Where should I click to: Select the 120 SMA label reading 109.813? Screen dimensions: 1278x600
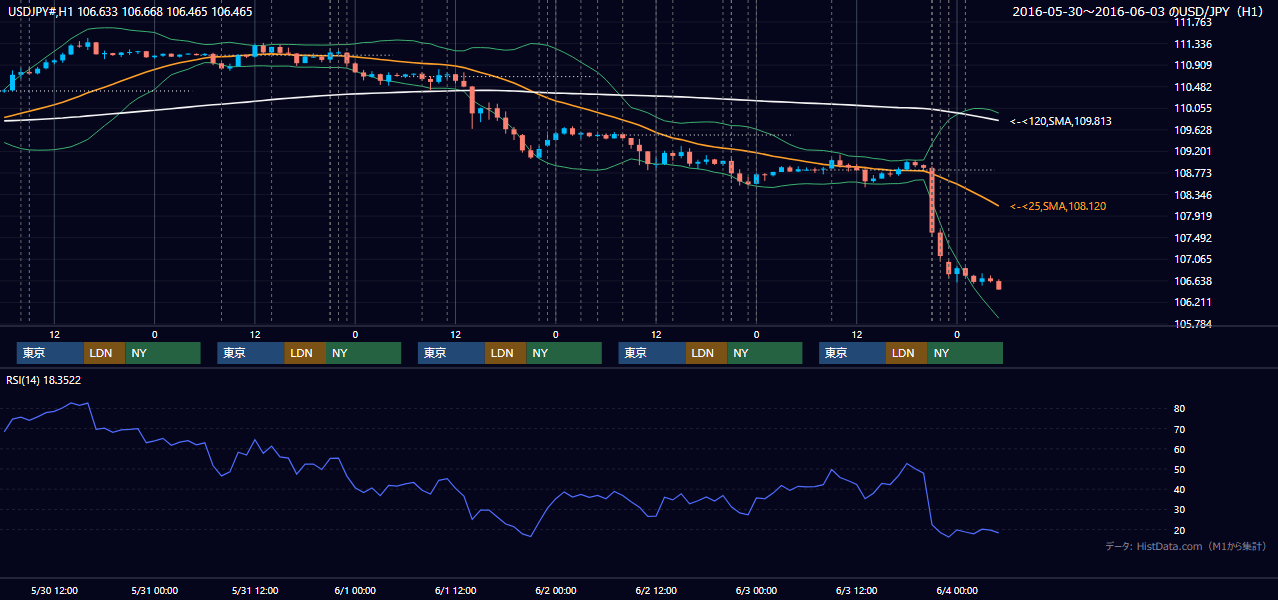click(x=1061, y=121)
